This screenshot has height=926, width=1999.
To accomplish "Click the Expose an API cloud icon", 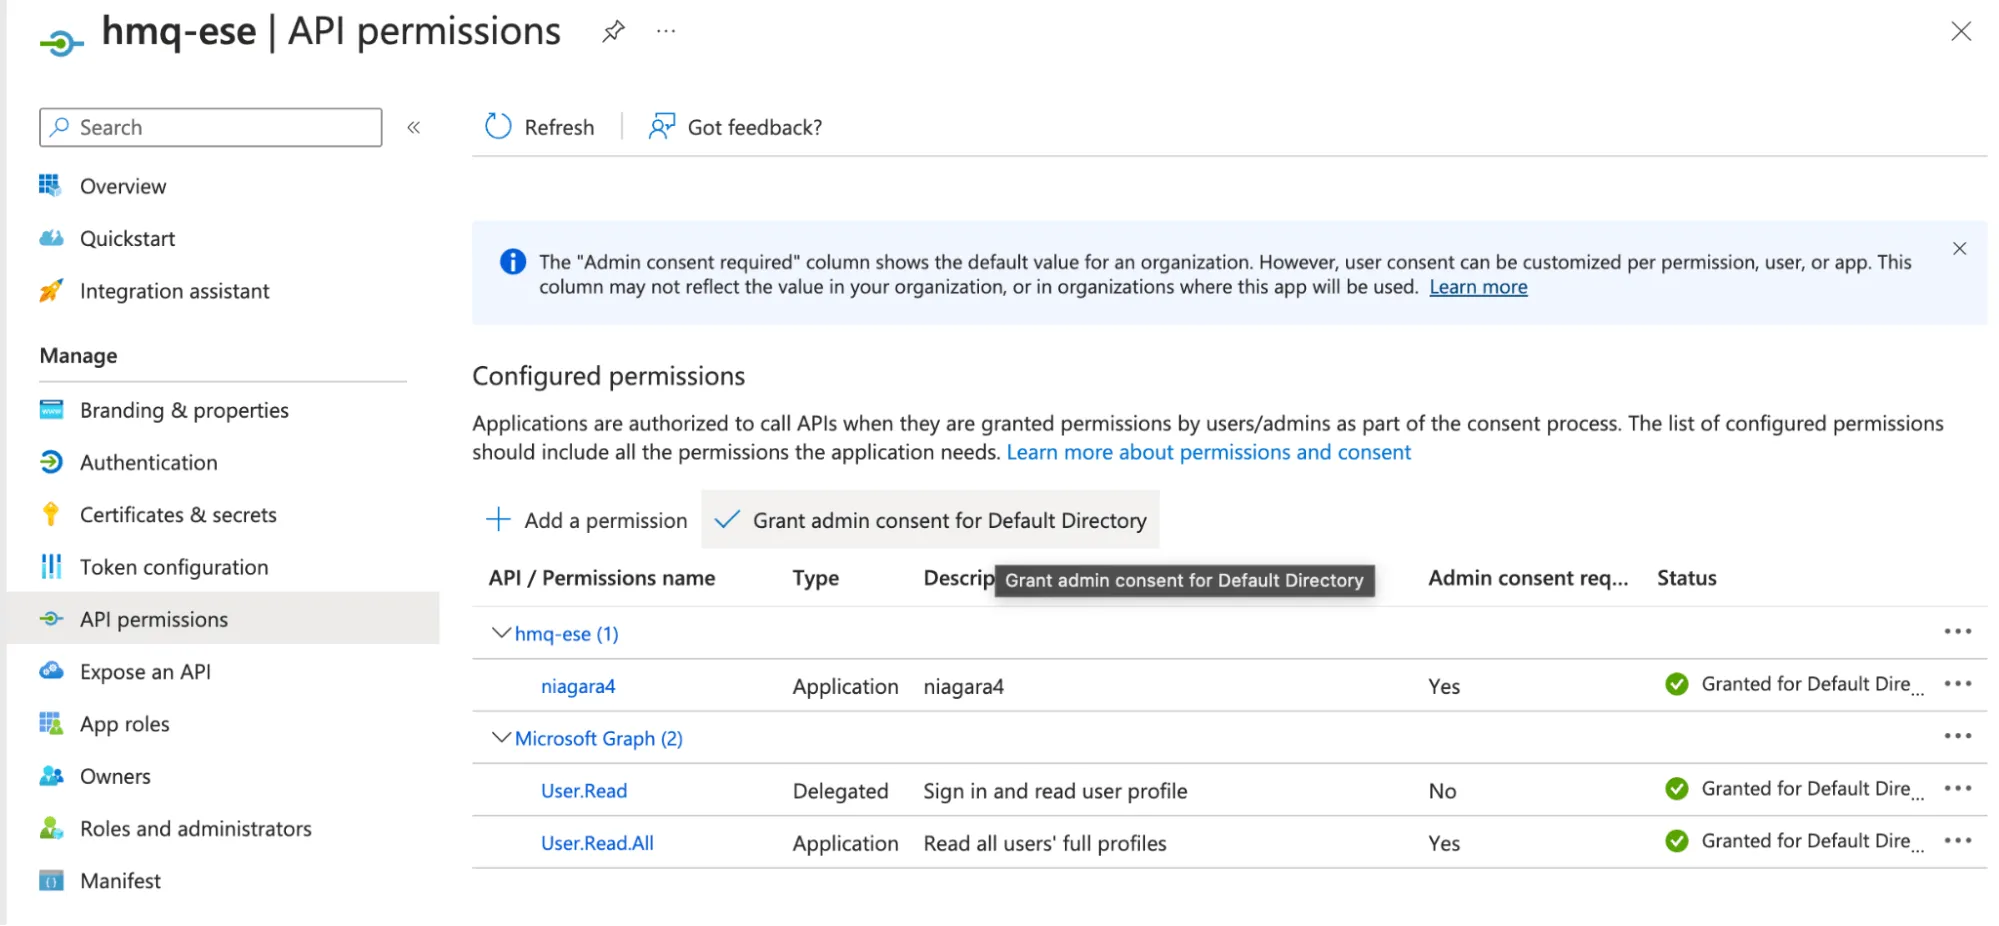I will [51, 670].
